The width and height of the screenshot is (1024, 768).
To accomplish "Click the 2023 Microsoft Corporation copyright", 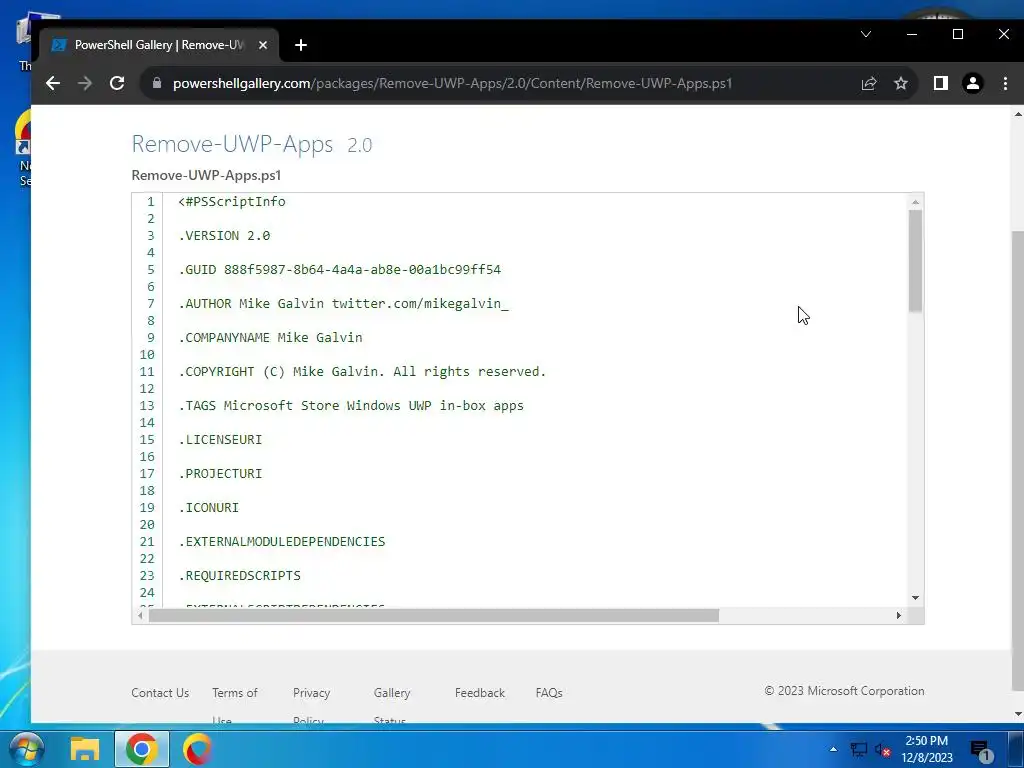I will point(844,691).
